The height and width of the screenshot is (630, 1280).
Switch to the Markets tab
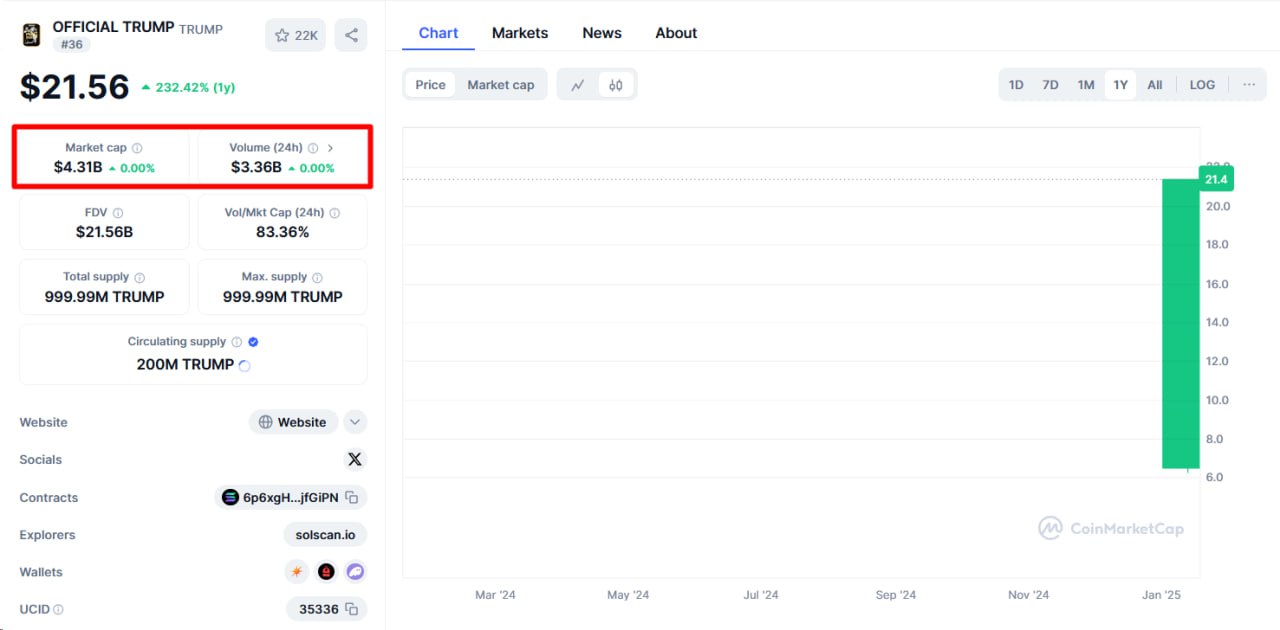click(x=520, y=33)
